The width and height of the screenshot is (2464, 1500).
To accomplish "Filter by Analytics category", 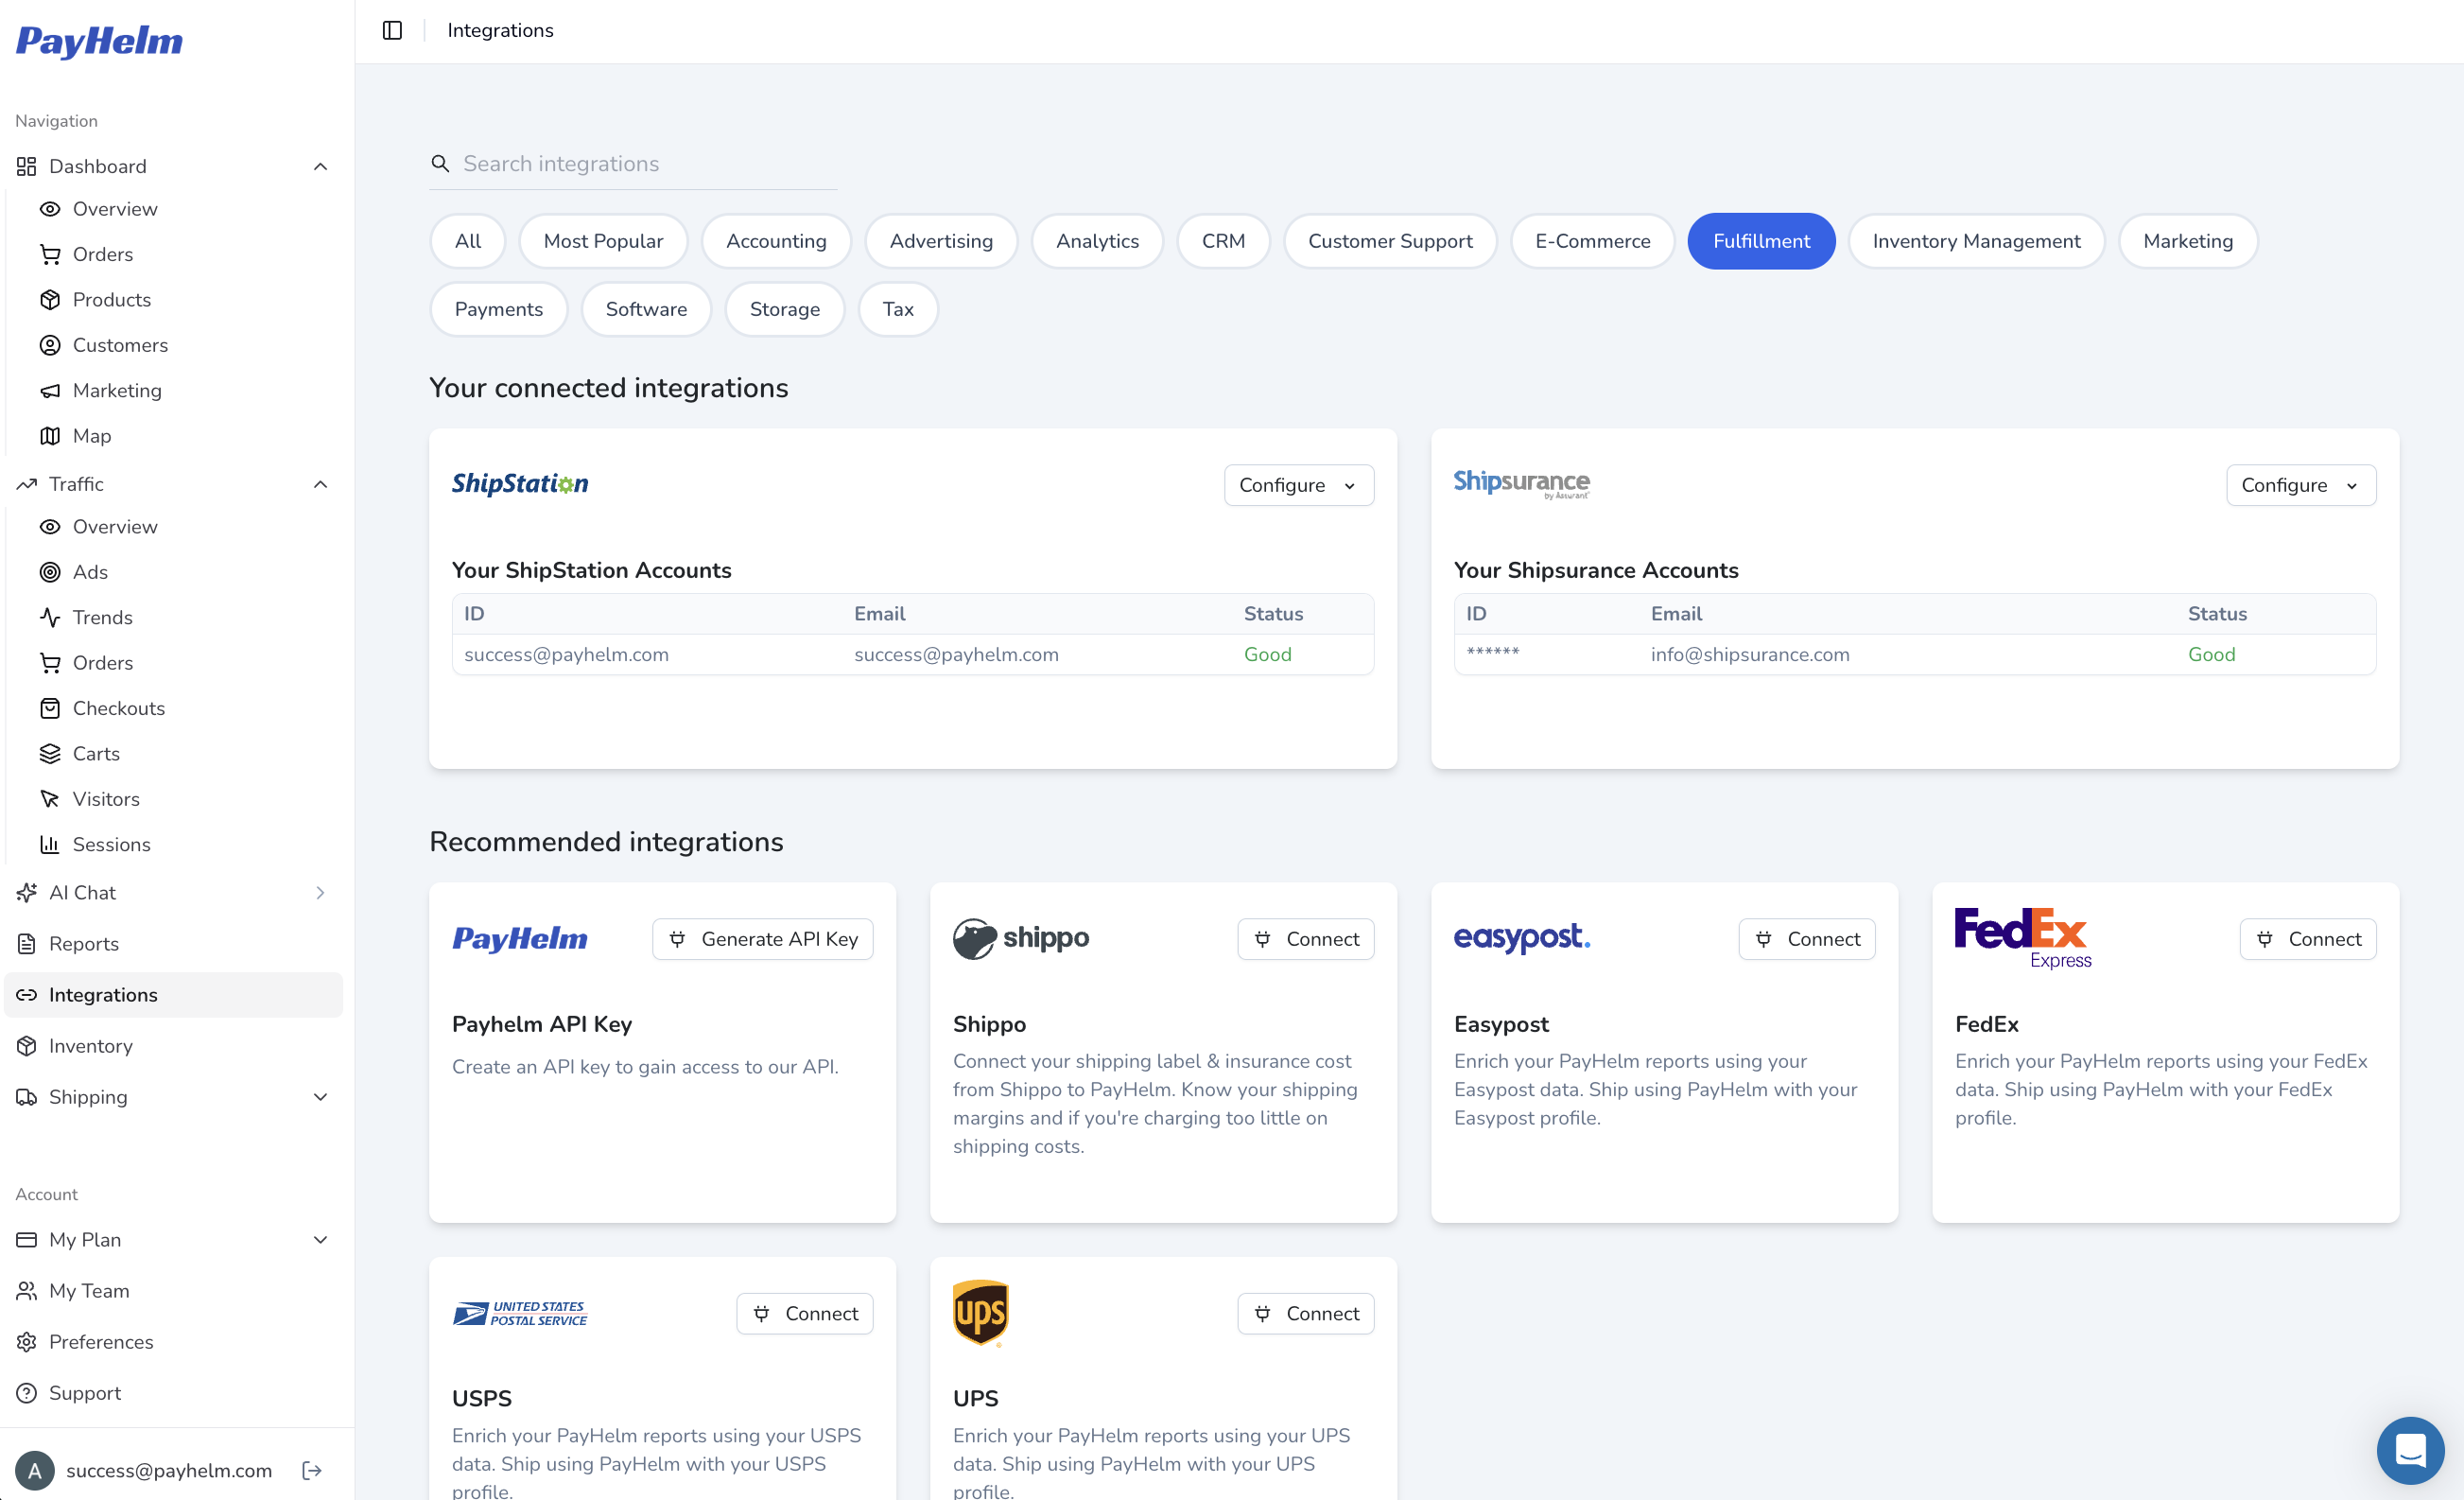I will 1097,241.
